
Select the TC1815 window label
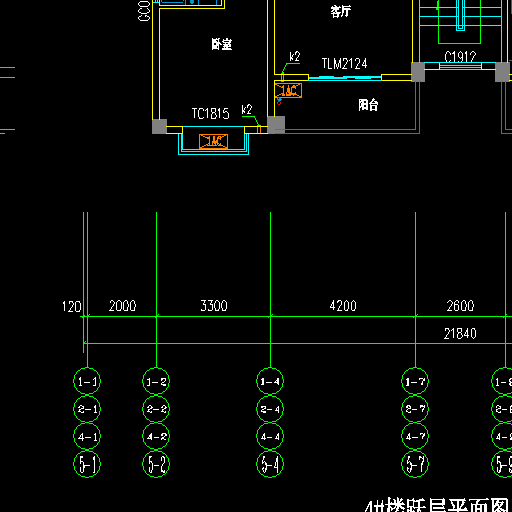[211, 114]
